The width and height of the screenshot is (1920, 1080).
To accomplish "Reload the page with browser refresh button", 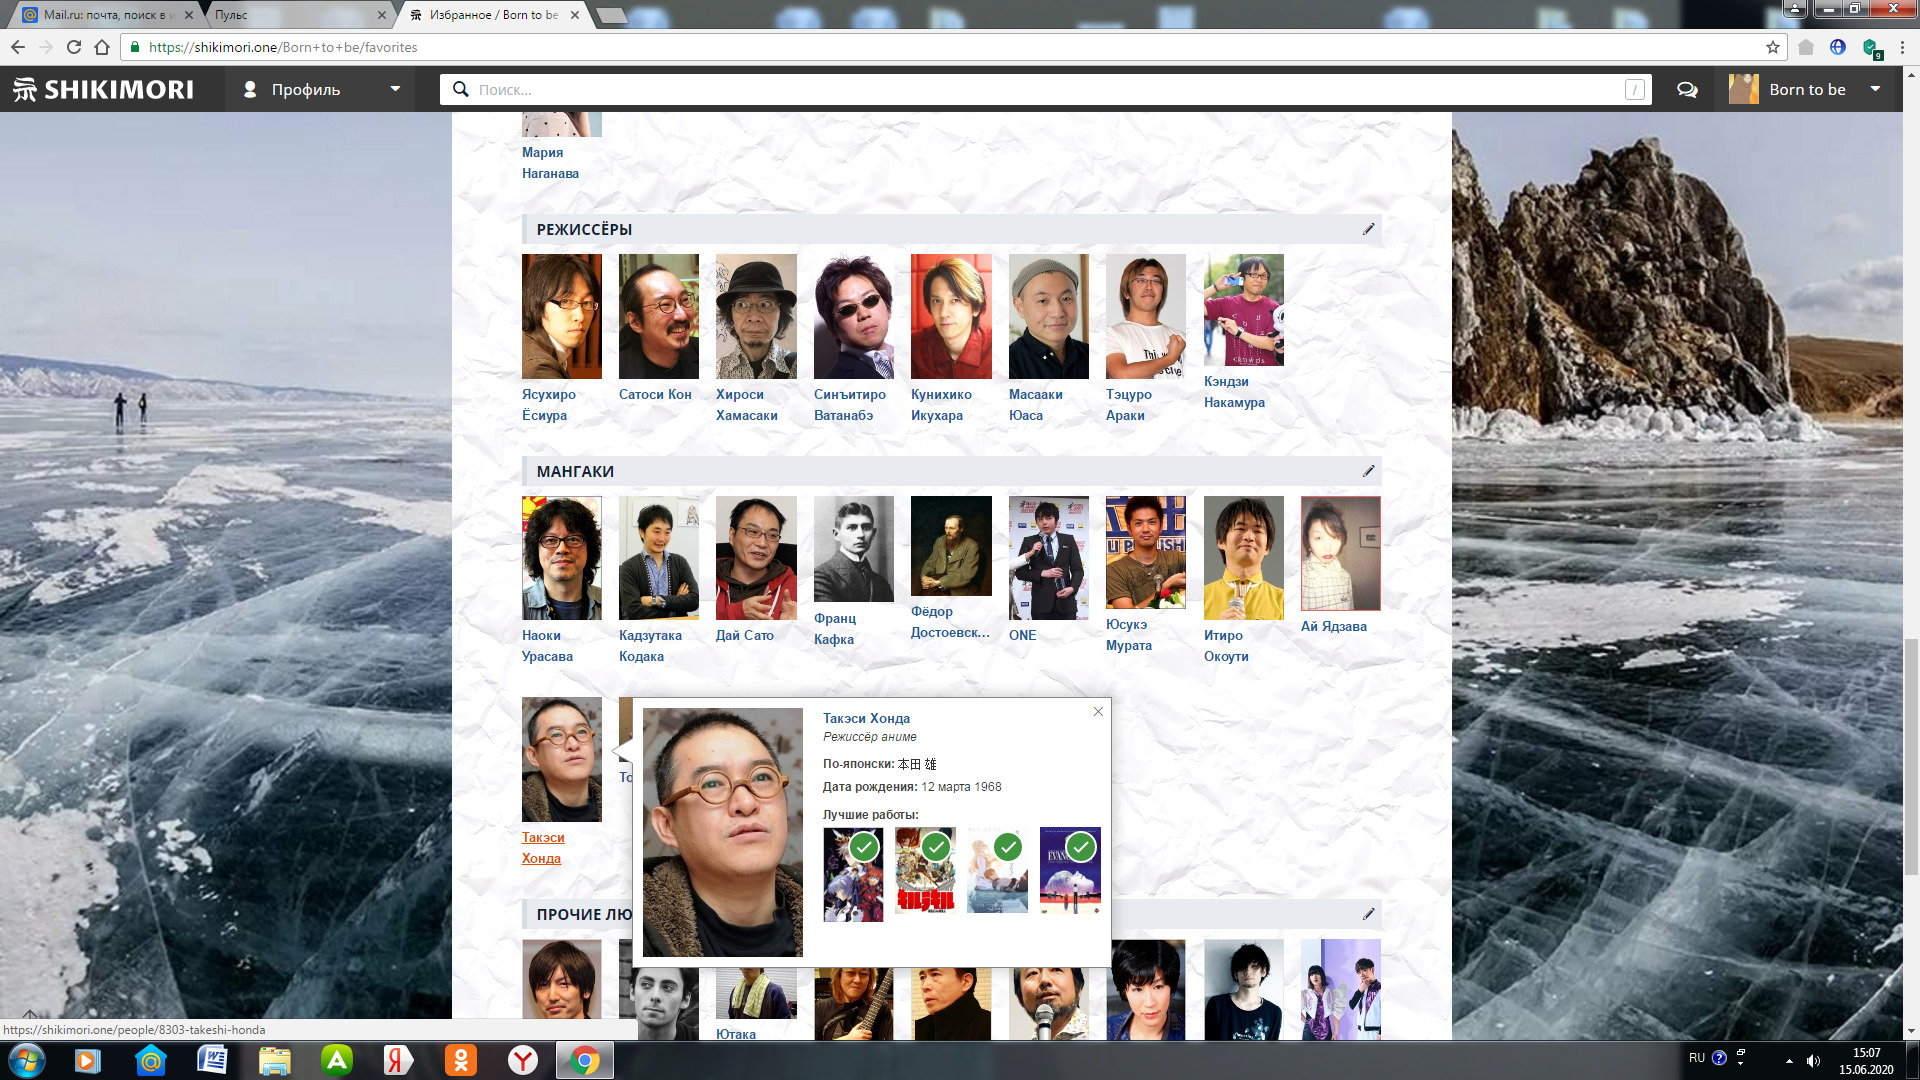I will (74, 47).
